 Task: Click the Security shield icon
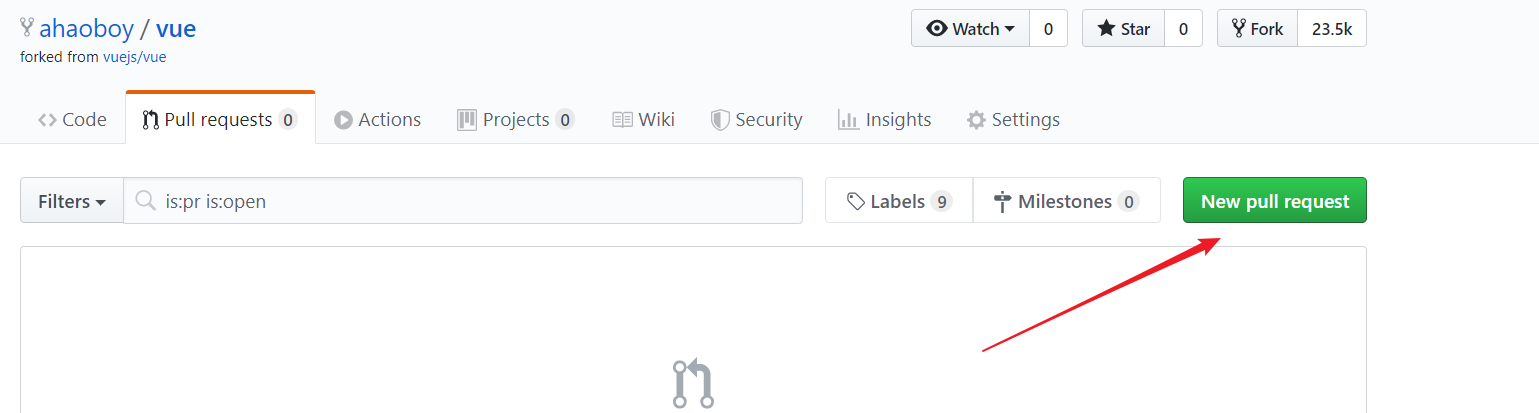point(720,120)
